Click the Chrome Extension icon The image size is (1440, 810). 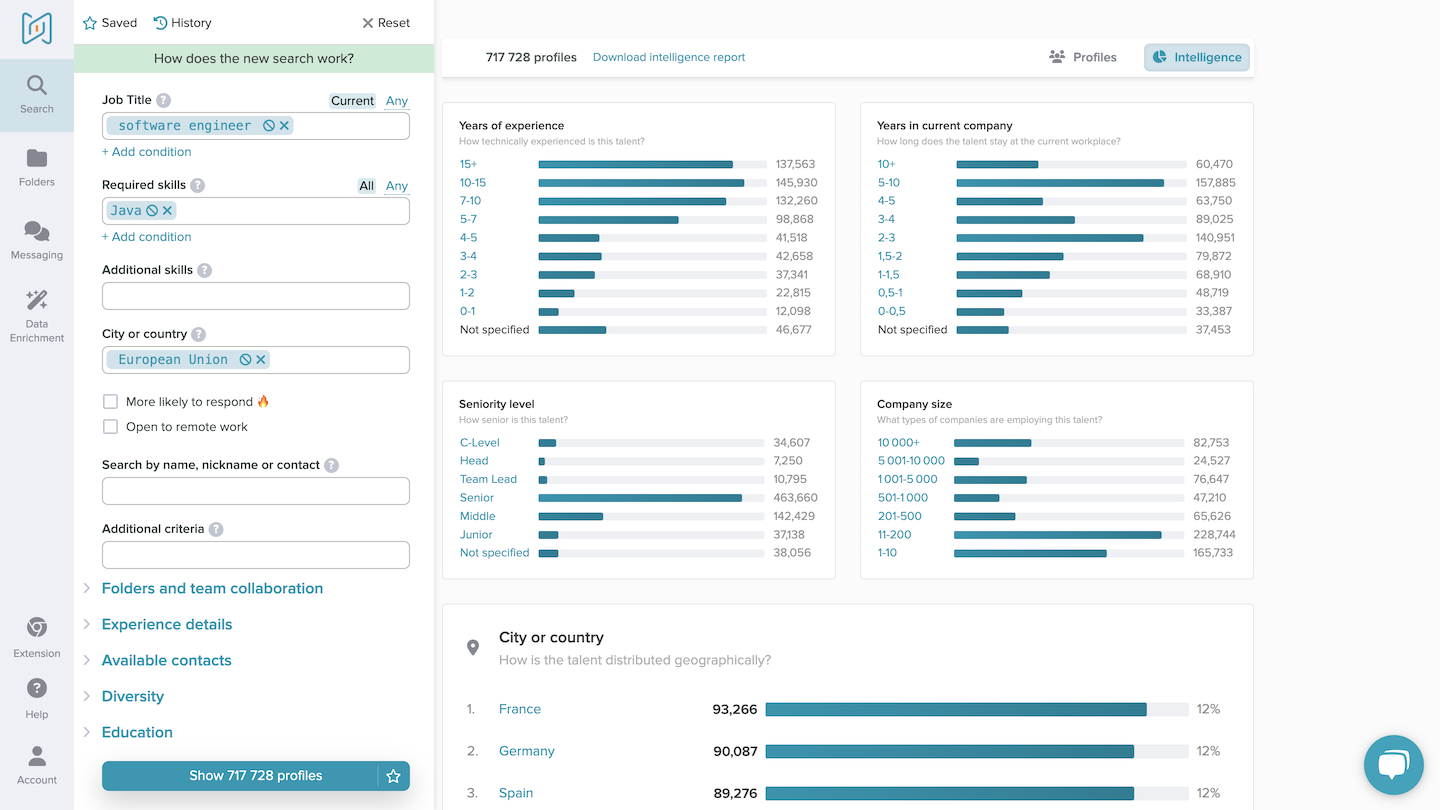[x=37, y=628]
